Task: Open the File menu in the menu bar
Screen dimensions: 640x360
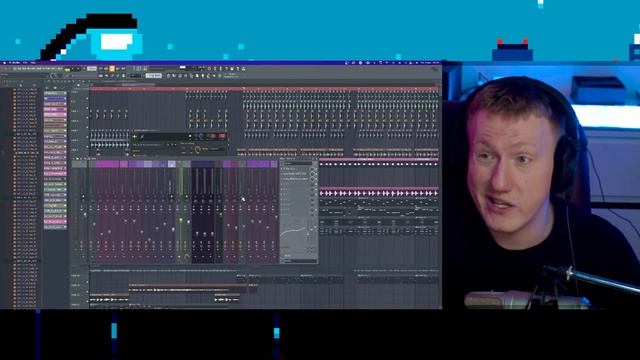Action: click(25, 63)
